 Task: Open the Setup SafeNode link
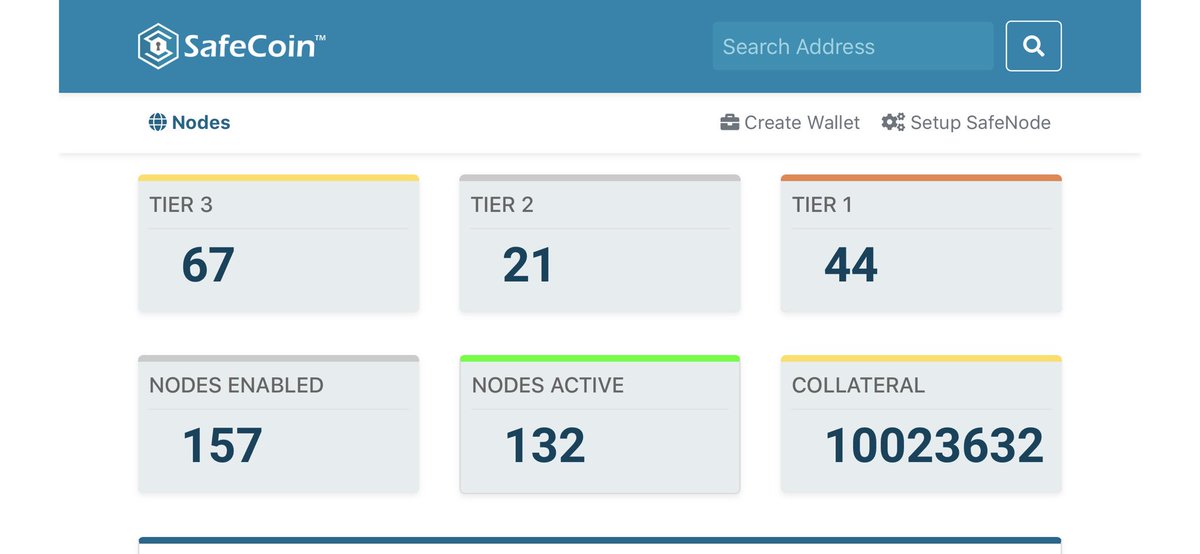pos(966,123)
